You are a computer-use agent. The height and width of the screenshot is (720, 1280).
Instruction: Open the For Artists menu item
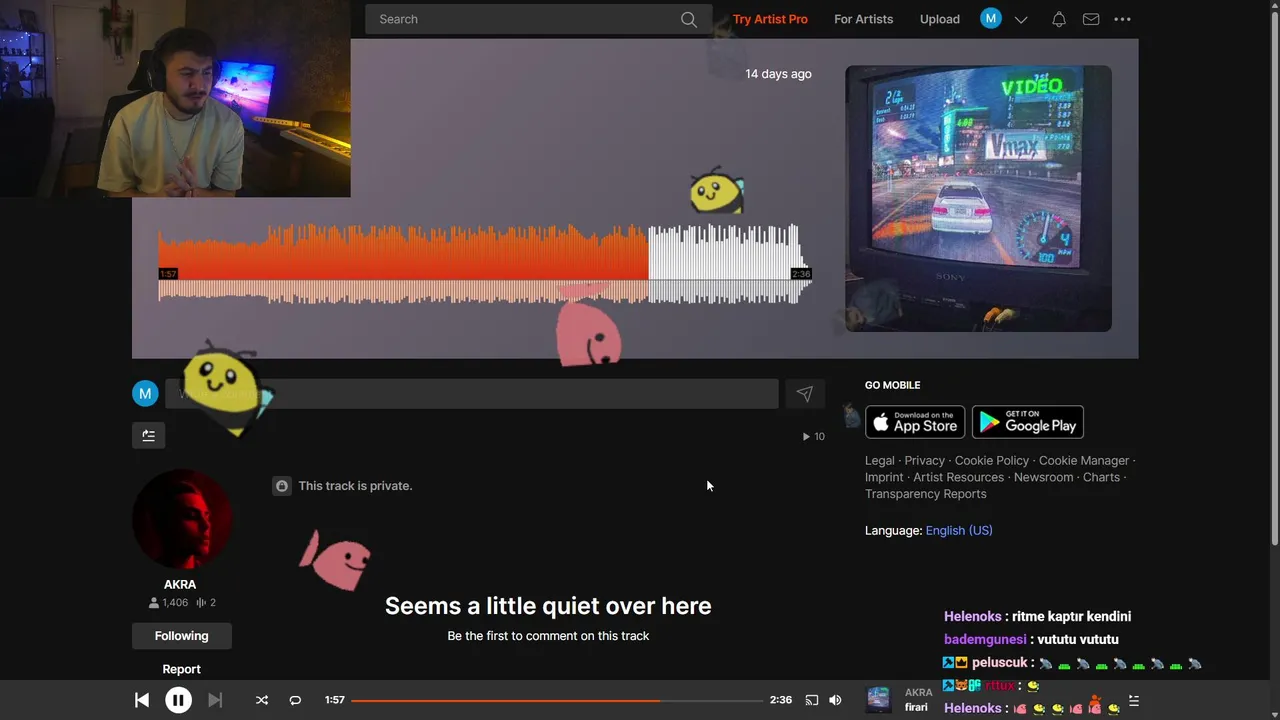pyautogui.click(x=863, y=19)
